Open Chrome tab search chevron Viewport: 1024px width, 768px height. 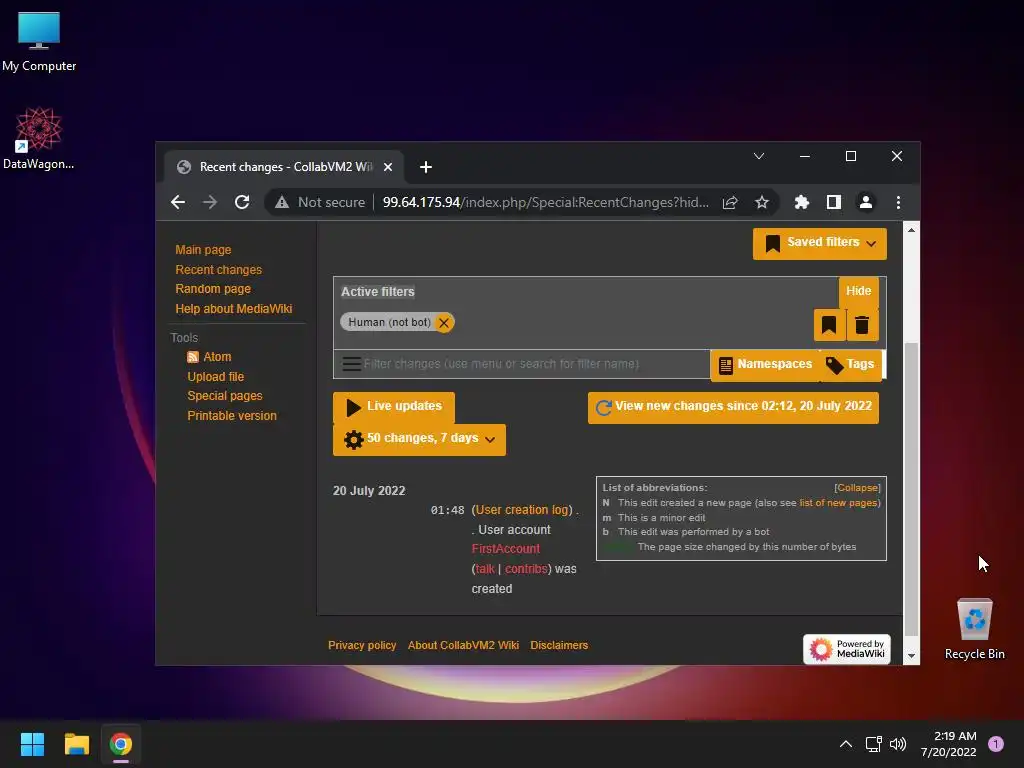pos(759,156)
